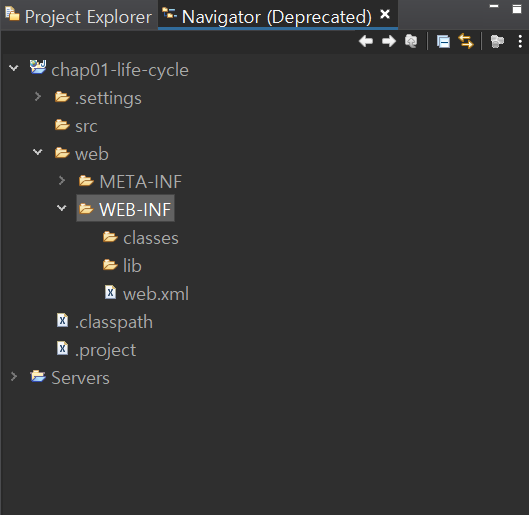Click the .classpath file icon

(62, 320)
